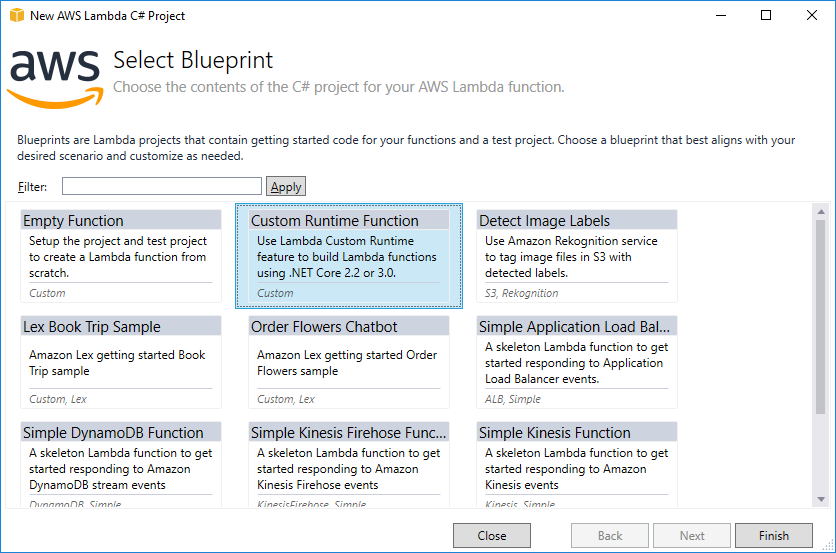
Task: Pick the Simple Kinesis Firehose Function blueprint
Action: tap(349, 464)
